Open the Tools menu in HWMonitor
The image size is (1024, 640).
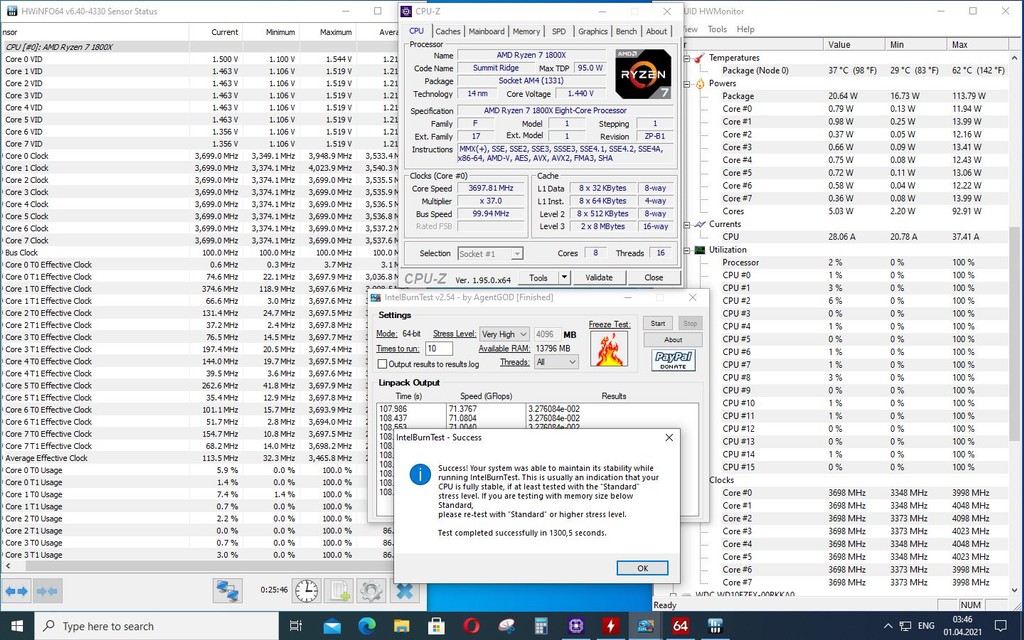717,29
